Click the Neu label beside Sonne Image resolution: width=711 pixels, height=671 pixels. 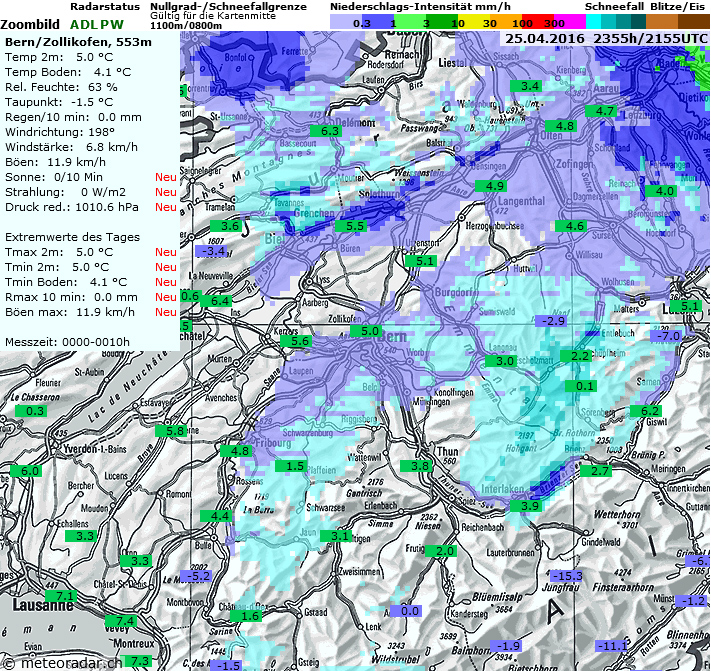click(166, 177)
